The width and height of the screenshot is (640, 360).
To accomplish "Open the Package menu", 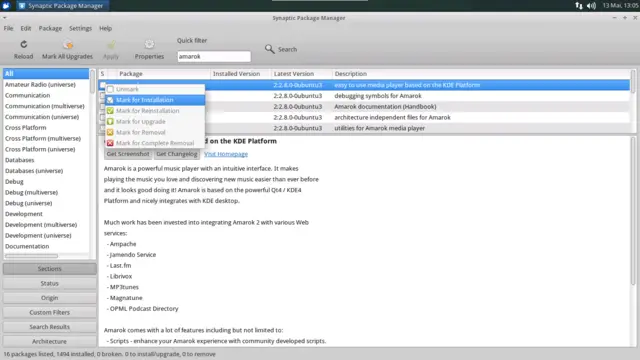I will point(50,28).
